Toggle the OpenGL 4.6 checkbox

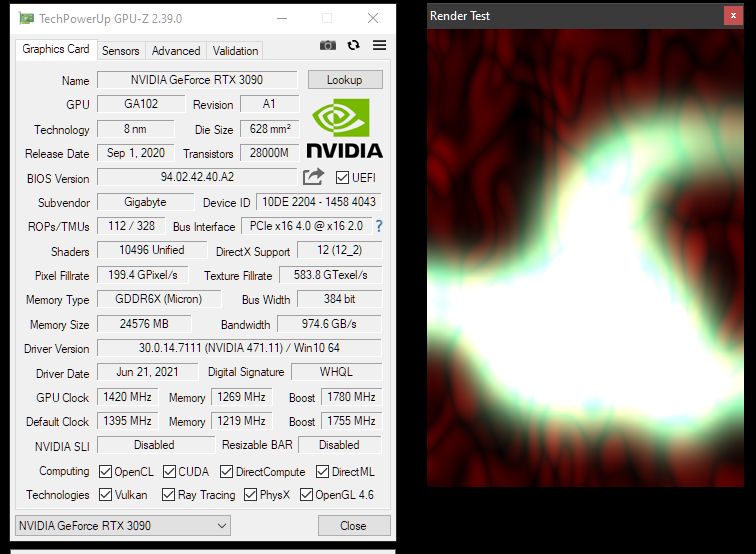point(306,494)
